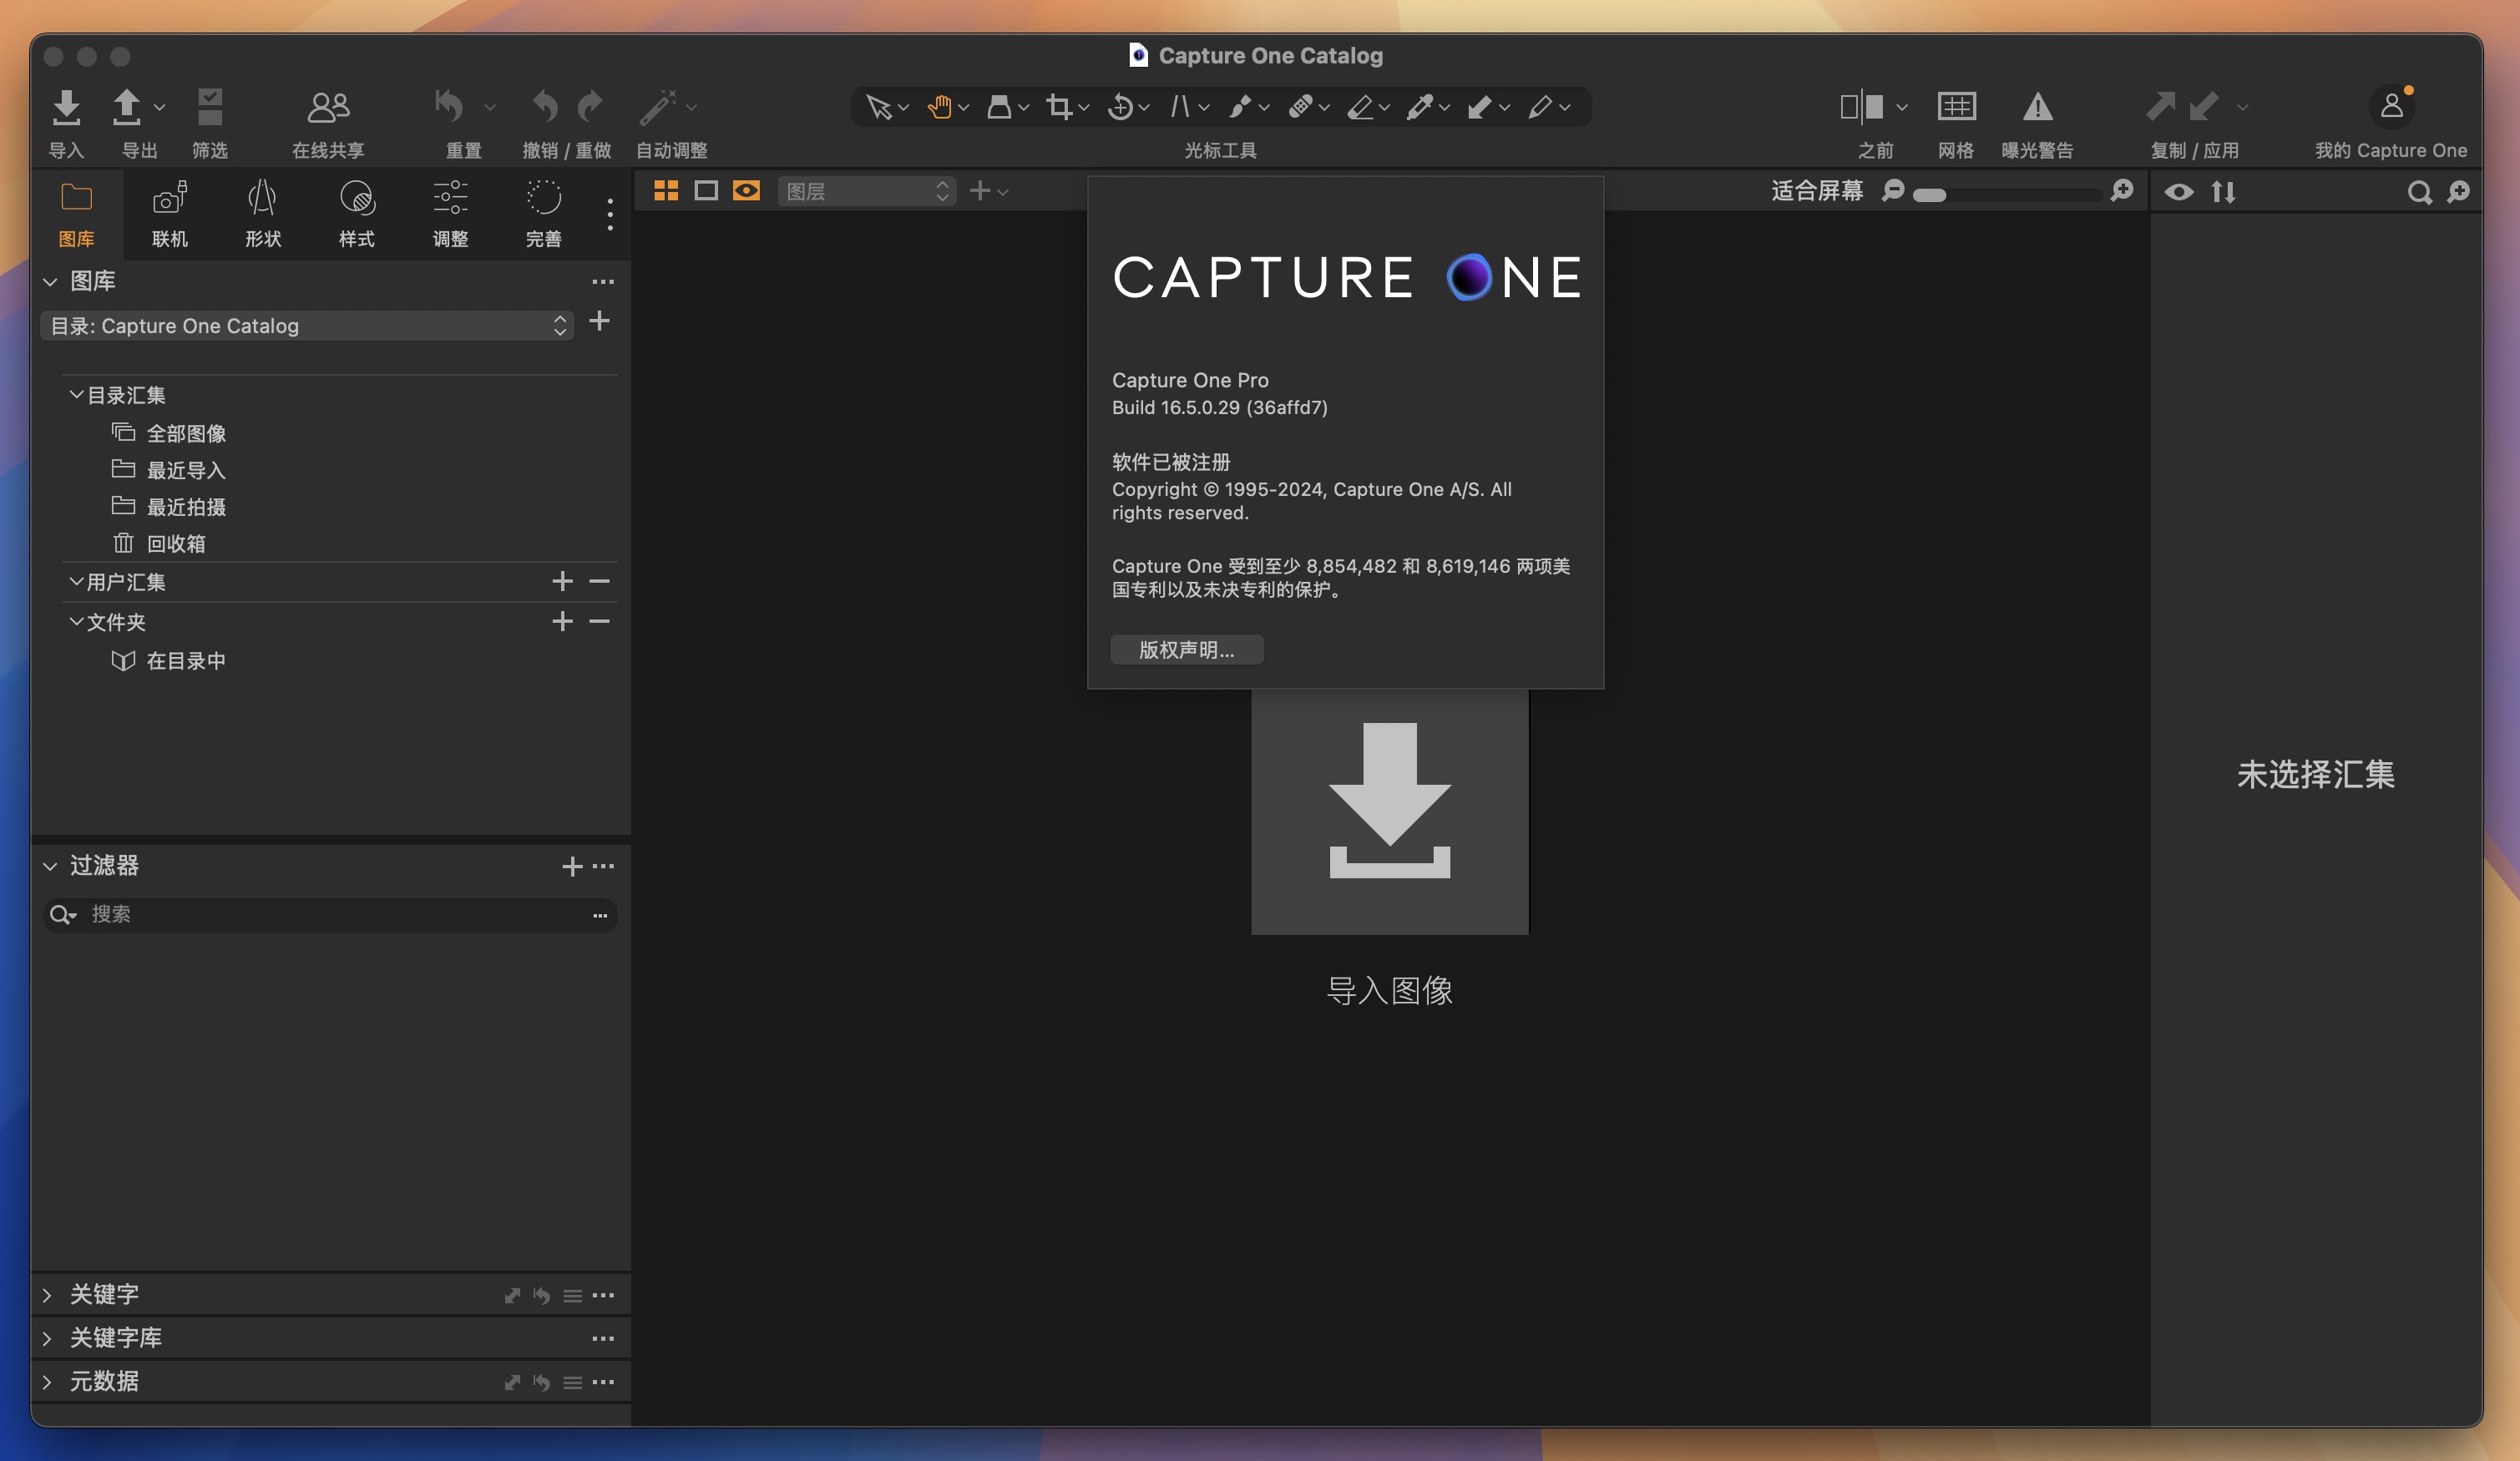2520x1461 pixels.
Task: Switch to the 形状 Shape tool tab
Action: tap(263, 214)
